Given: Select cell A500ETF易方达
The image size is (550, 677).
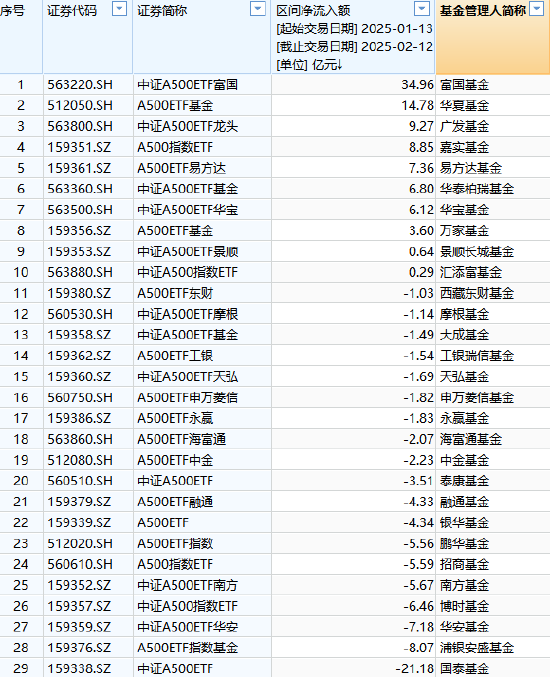Looking at the screenshot, I should pyautogui.click(x=202, y=168).
